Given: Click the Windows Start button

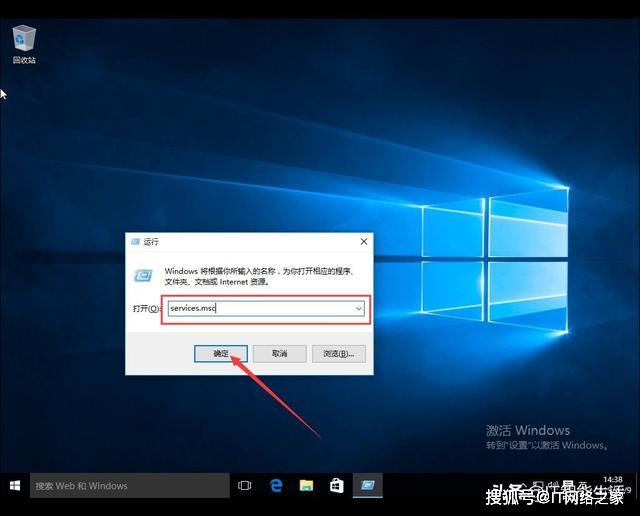Looking at the screenshot, I should coord(15,485).
